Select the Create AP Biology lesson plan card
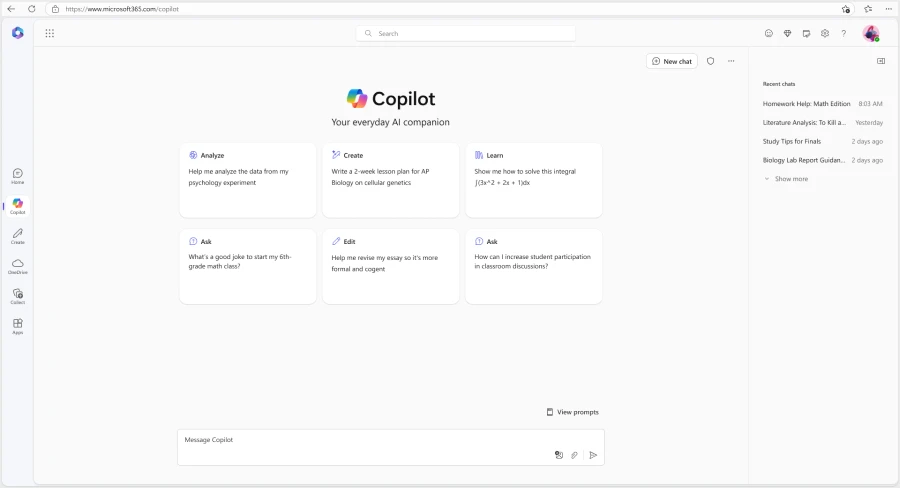 391,180
